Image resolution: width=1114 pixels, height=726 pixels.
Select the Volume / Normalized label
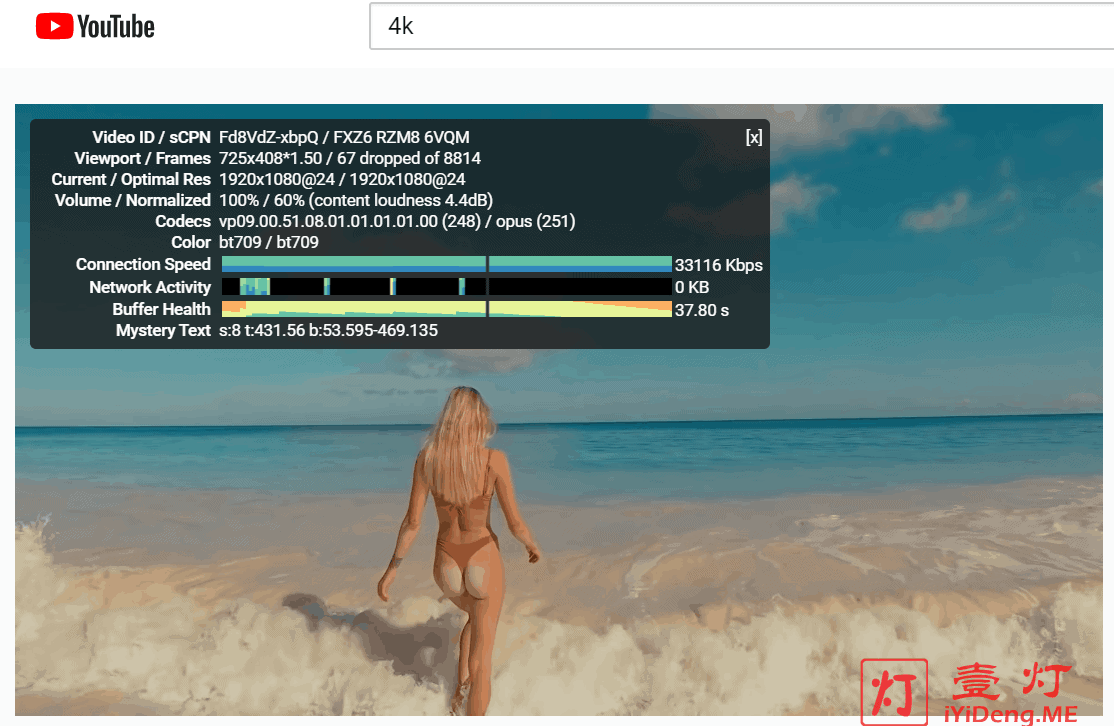coord(133,200)
